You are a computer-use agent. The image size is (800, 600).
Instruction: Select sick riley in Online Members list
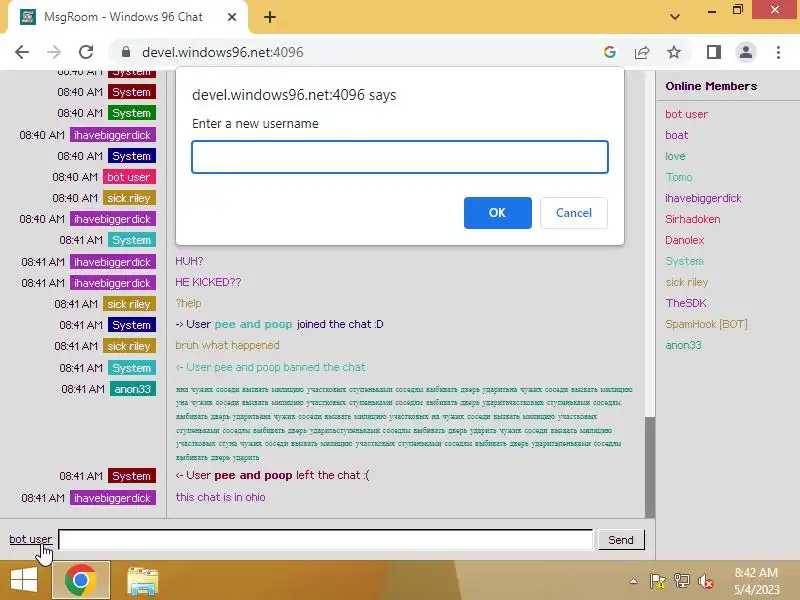[x=686, y=282]
